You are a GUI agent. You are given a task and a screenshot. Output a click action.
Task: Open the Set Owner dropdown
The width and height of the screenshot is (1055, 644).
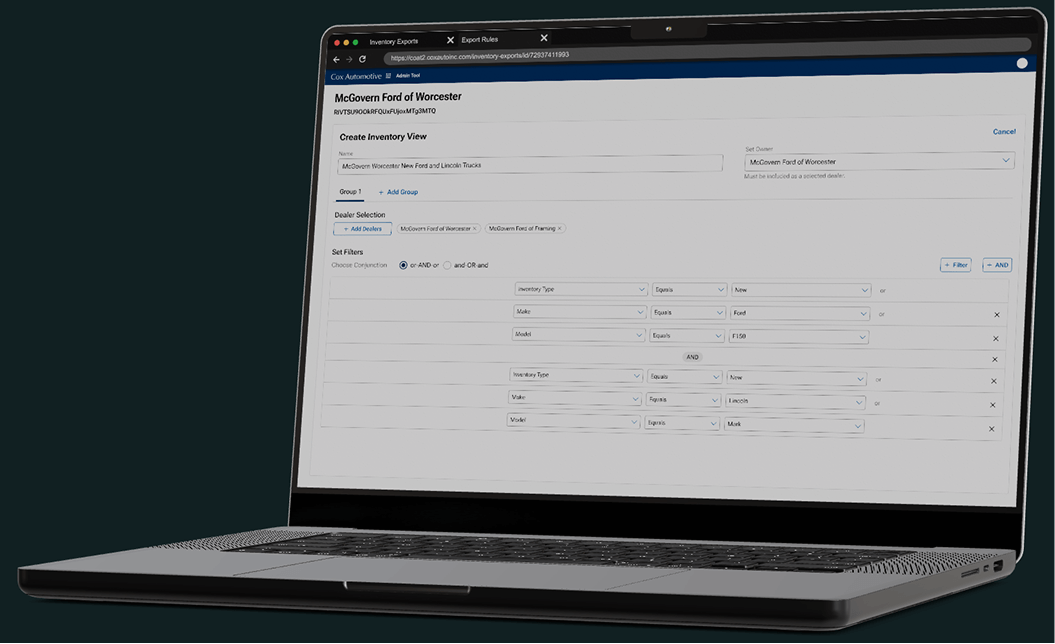tap(879, 162)
